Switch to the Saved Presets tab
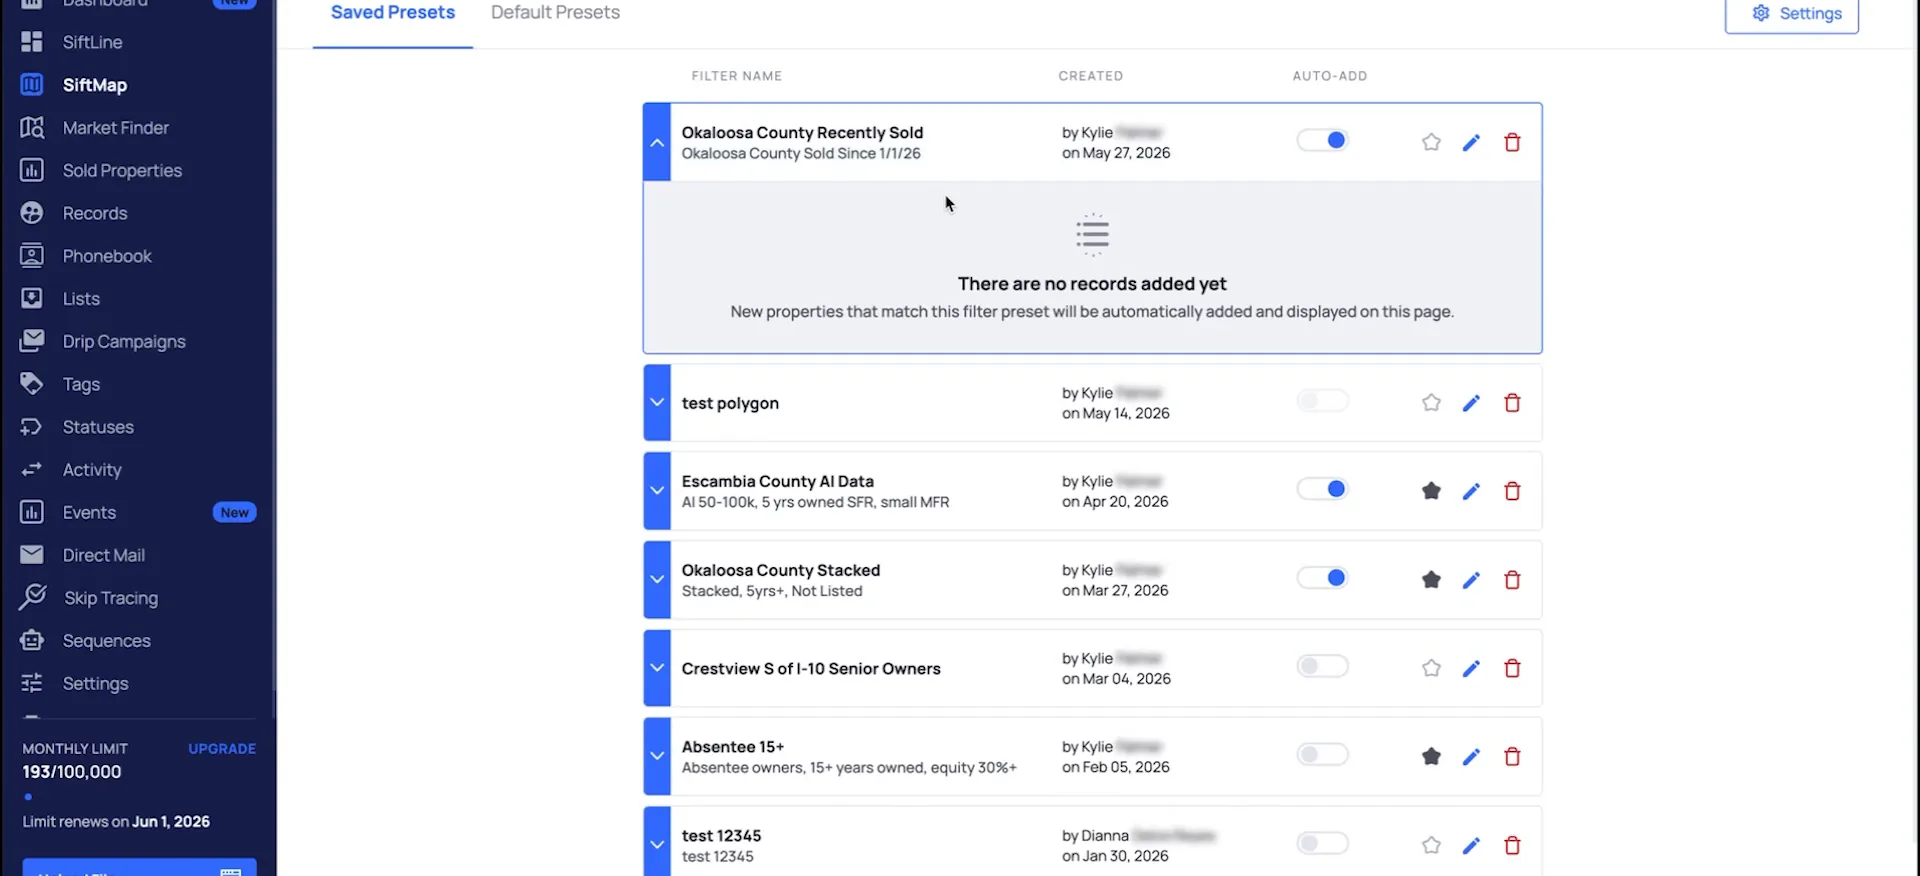1920x876 pixels. click(x=393, y=13)
